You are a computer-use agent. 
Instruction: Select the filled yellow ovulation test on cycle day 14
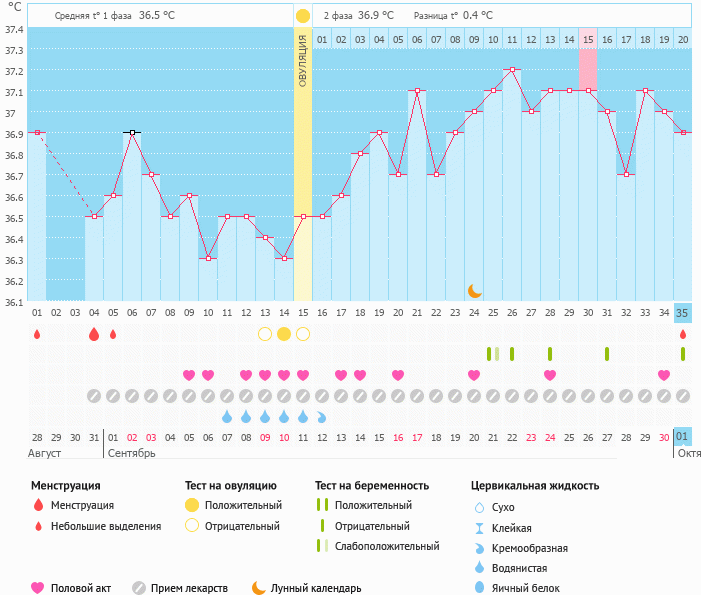point(284,334)
